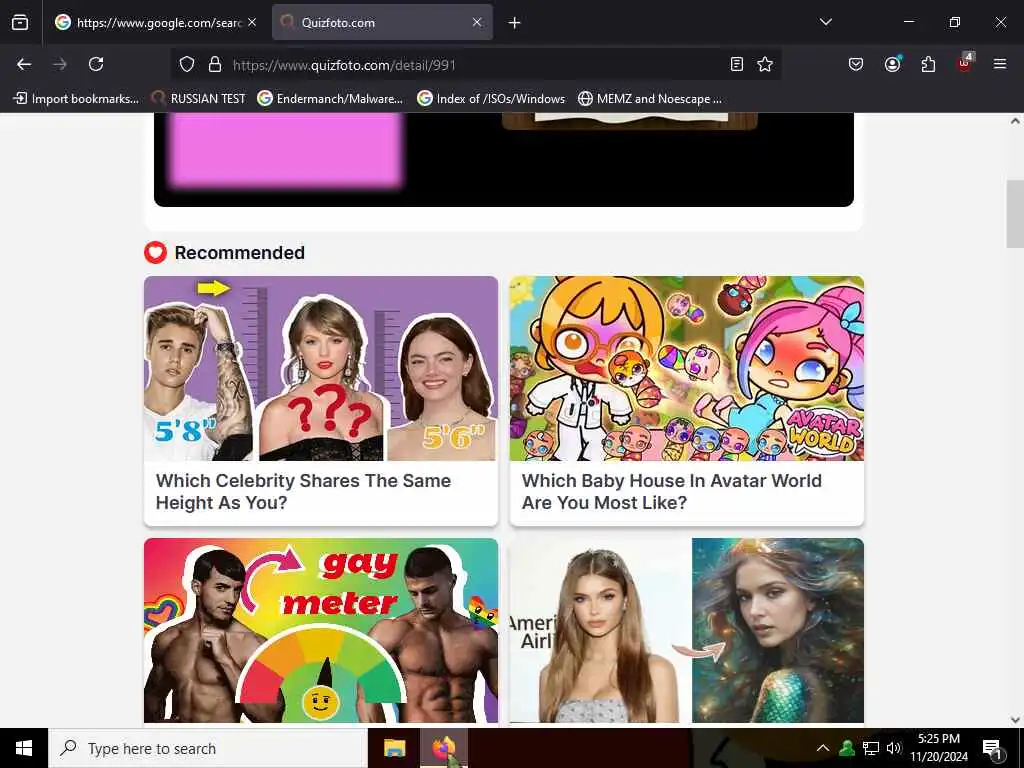This screenshot has width=1024, height=768.
Task: Open Endermanch/Malware bookmark
Action: point(330,99)
